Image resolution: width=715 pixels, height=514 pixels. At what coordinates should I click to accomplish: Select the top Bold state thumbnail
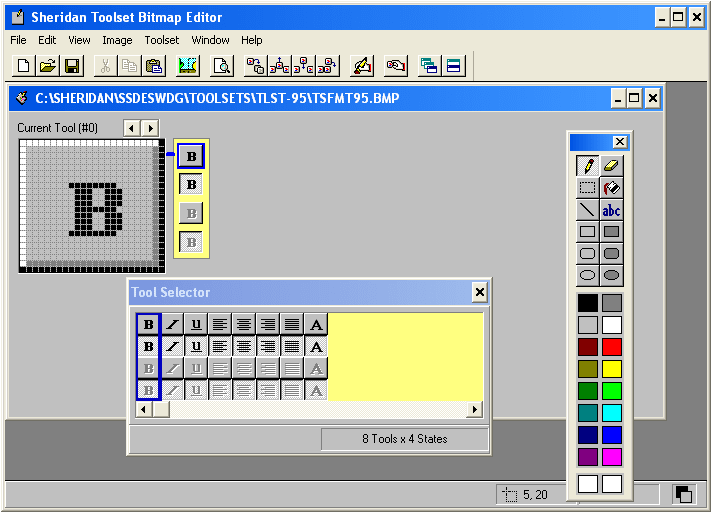[191, 156]
